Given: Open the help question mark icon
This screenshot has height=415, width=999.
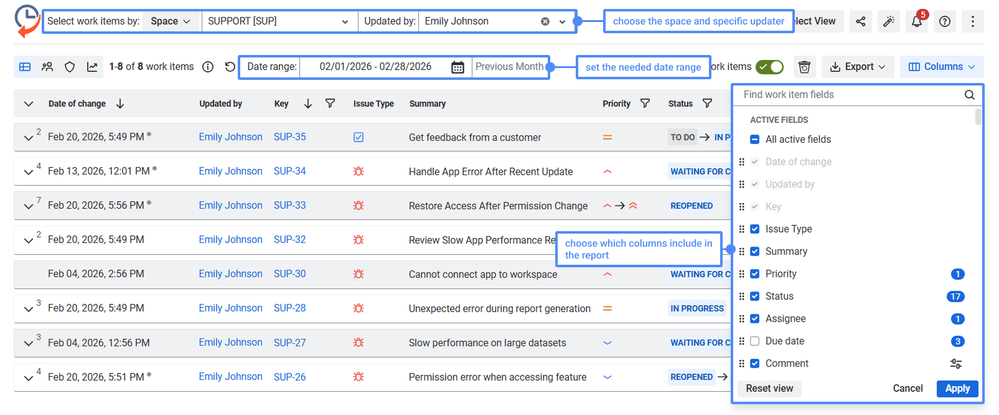Looking at the screenshot, I should coord(945,22).
